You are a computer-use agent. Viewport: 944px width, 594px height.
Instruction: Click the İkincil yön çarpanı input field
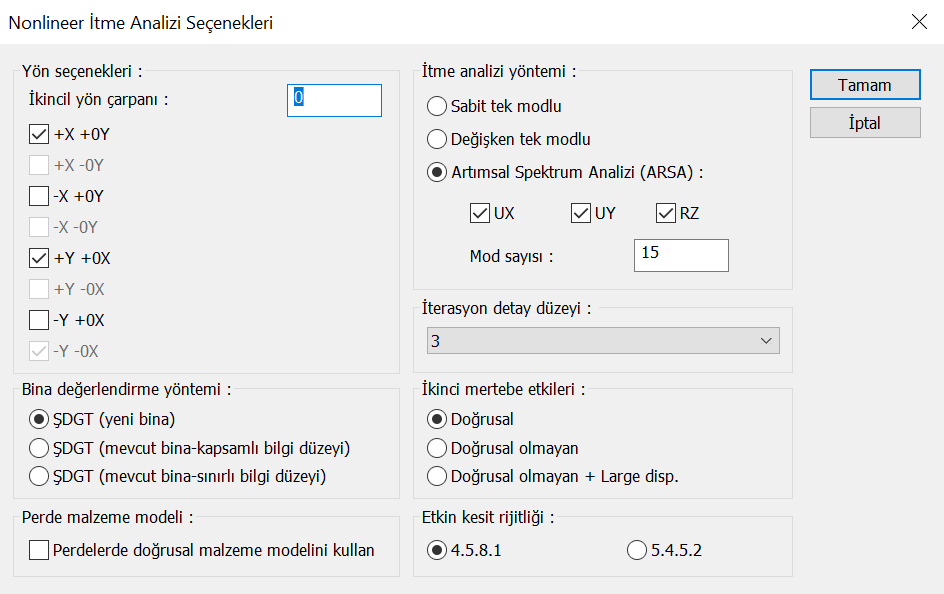tap(334, 100)
